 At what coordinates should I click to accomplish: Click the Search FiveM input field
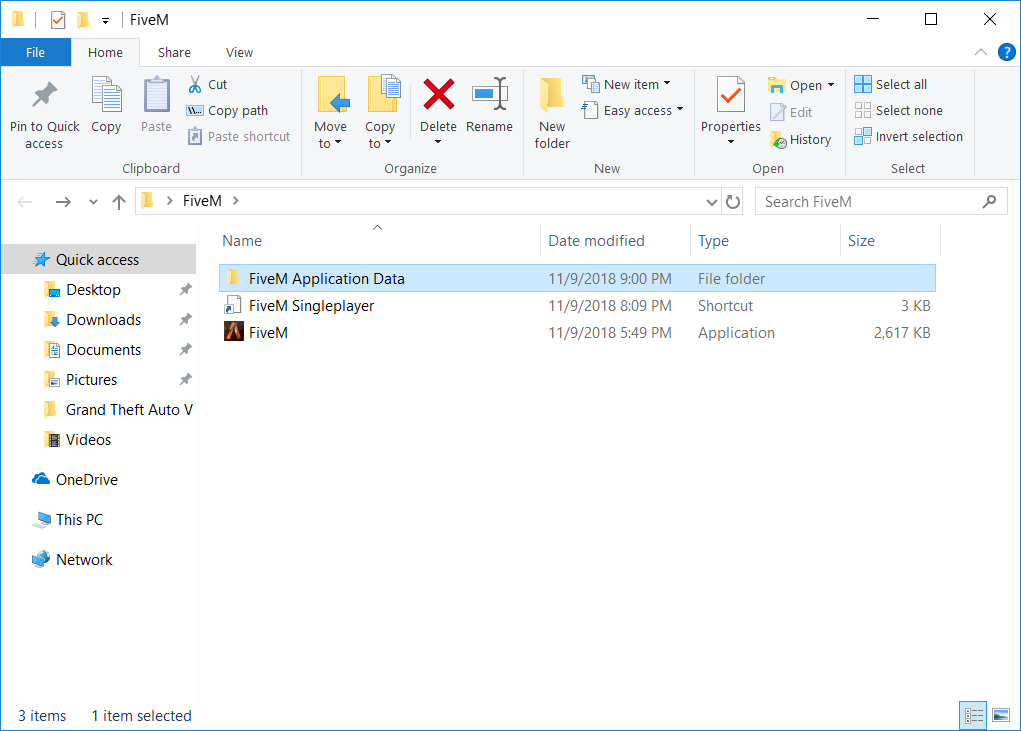pyautogui.click(x=868, y=201)
